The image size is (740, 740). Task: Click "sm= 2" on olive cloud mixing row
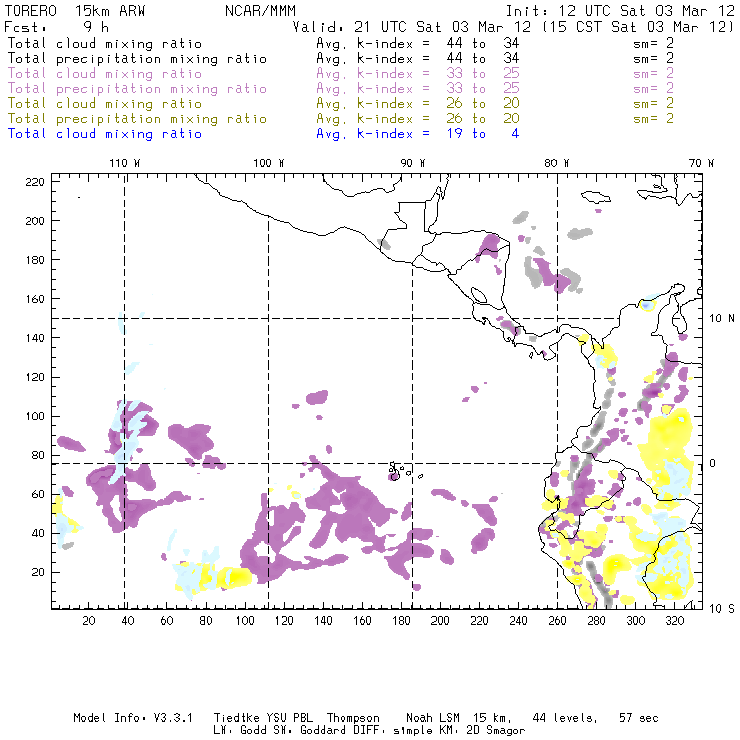tap(653, 104)
